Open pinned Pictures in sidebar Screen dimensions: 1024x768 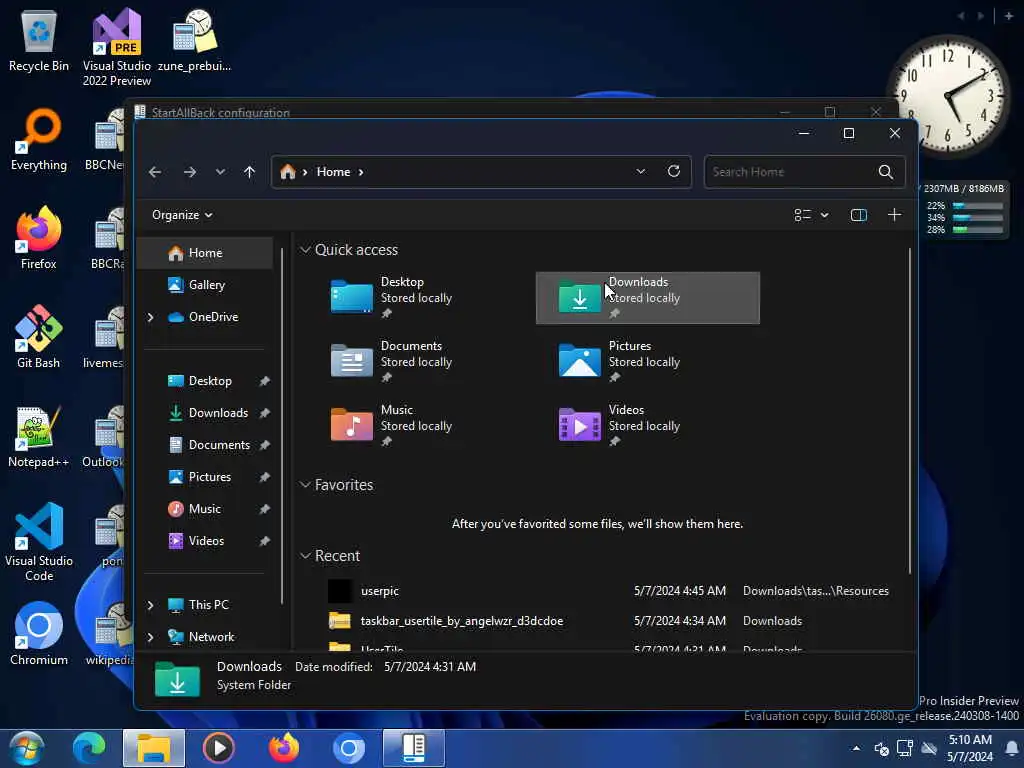coord(210,477)
